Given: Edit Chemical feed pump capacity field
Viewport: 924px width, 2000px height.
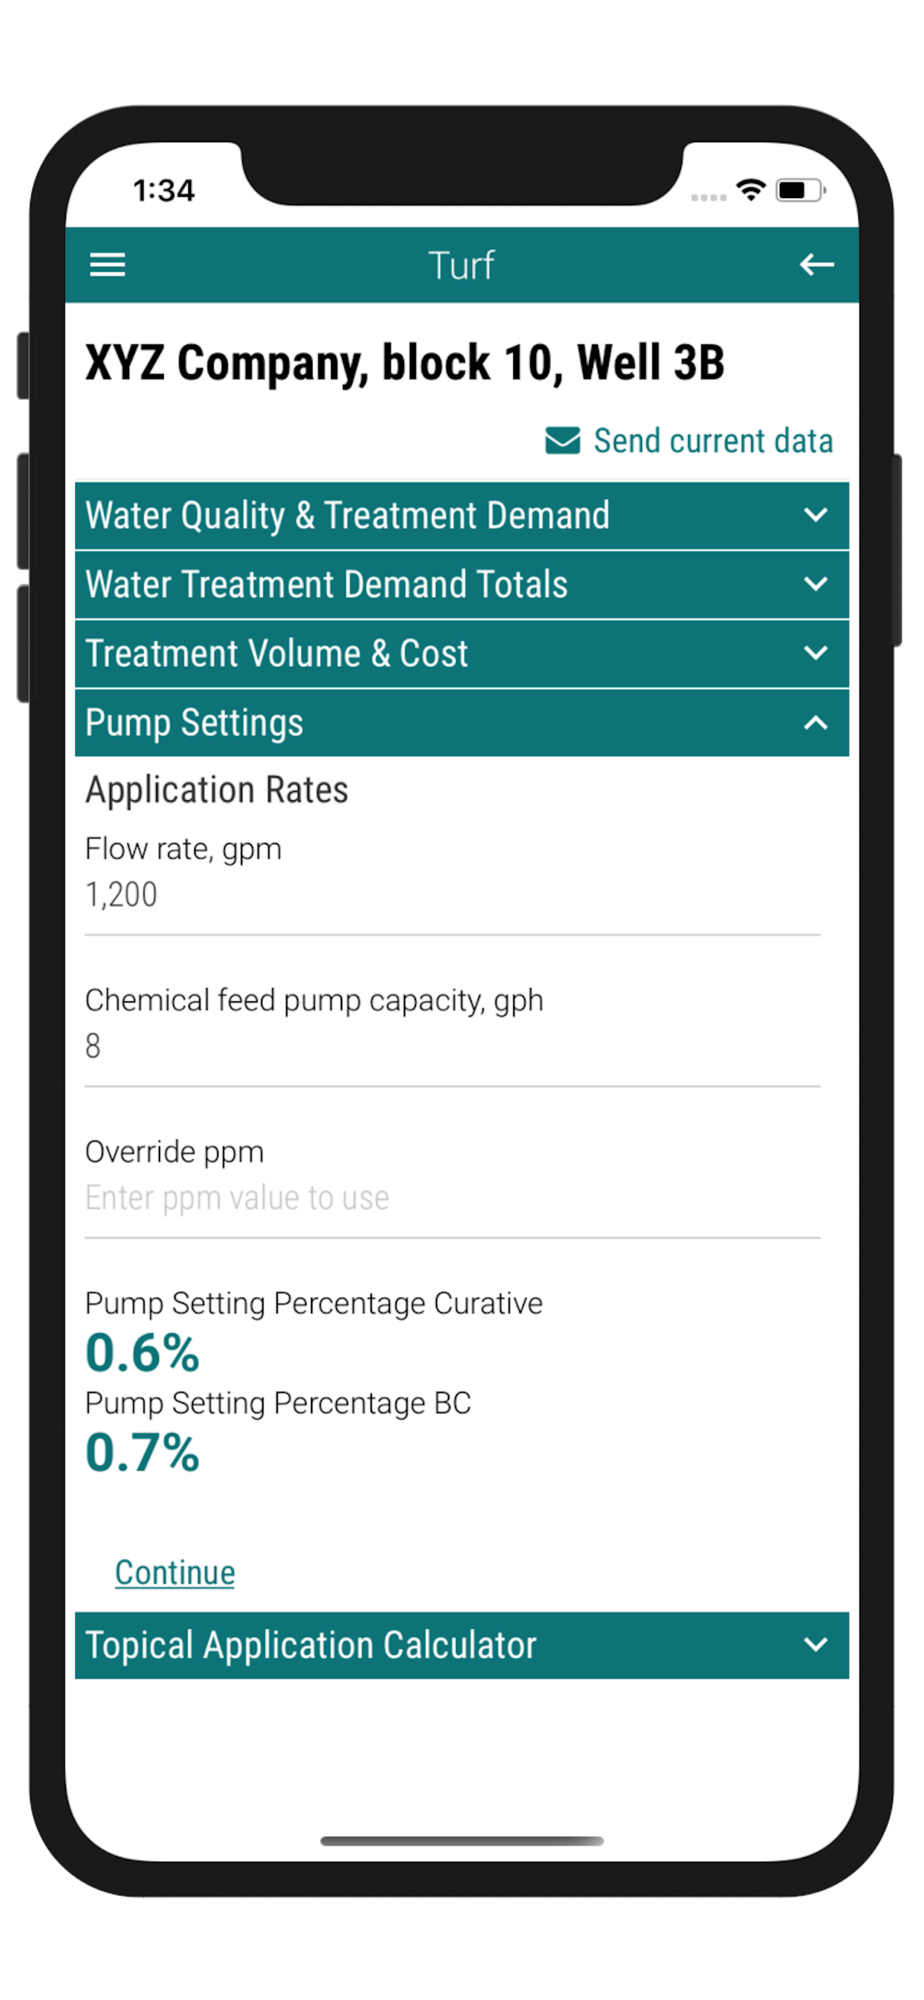Looking at the screenshot, I should pos(452,1046).
